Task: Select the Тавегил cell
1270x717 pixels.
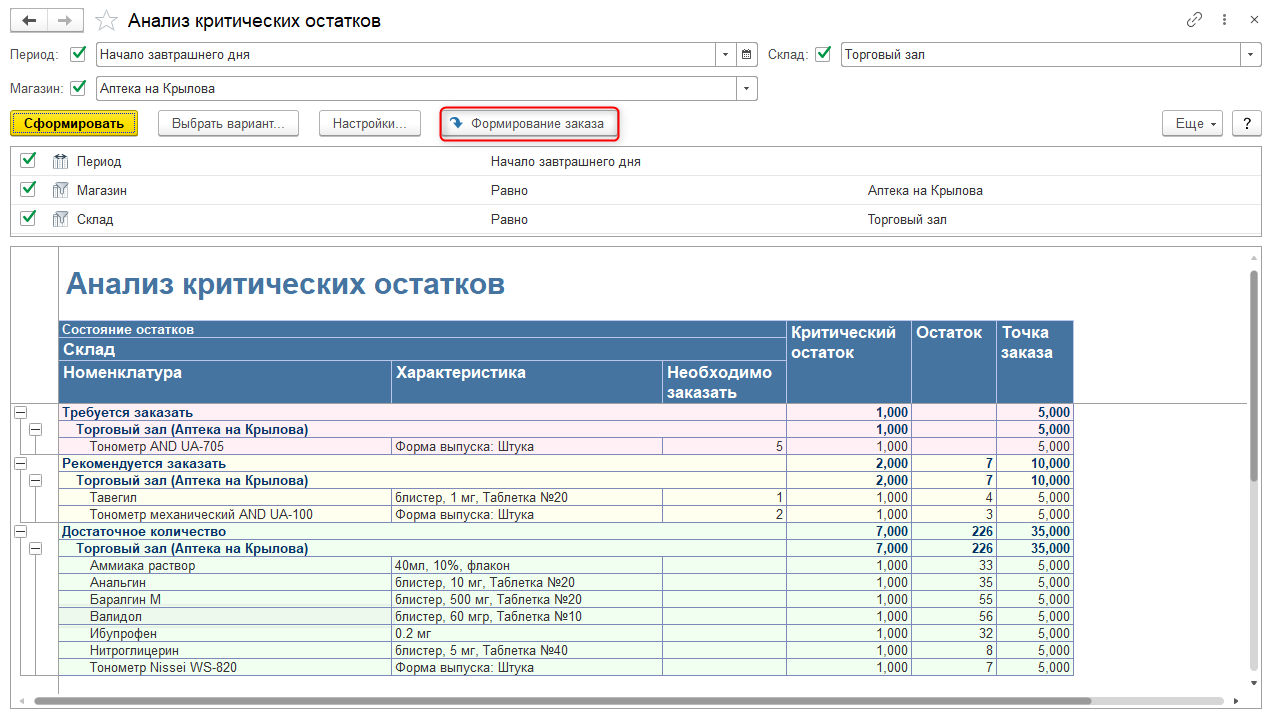Action: (x=225, y=497)
